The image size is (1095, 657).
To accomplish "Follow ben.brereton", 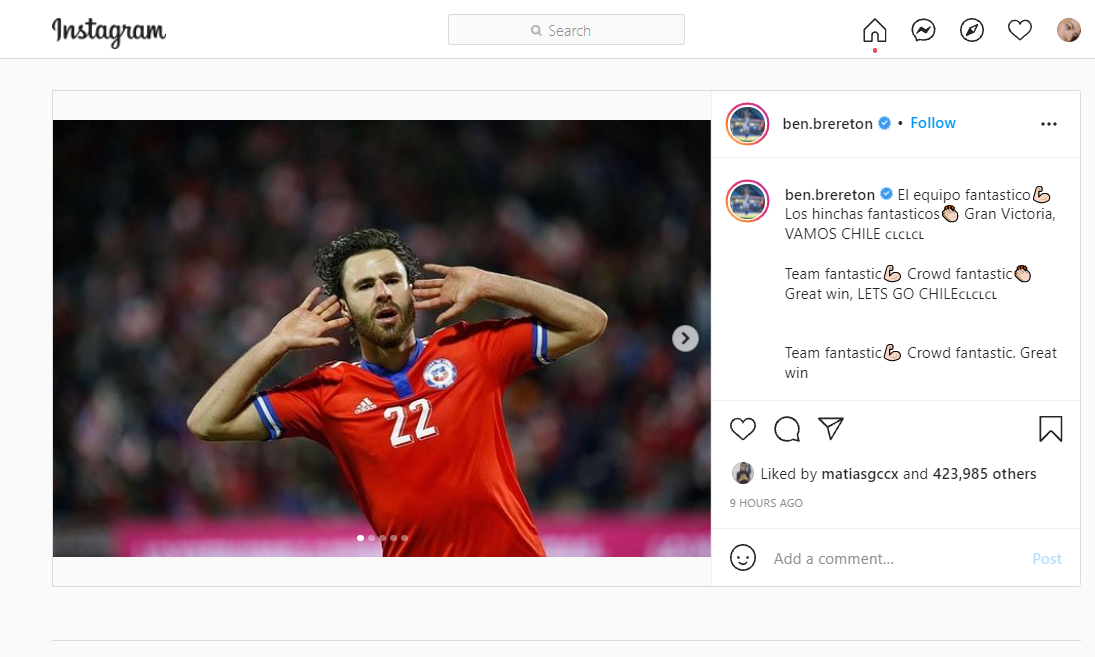I will click(932, 123).
